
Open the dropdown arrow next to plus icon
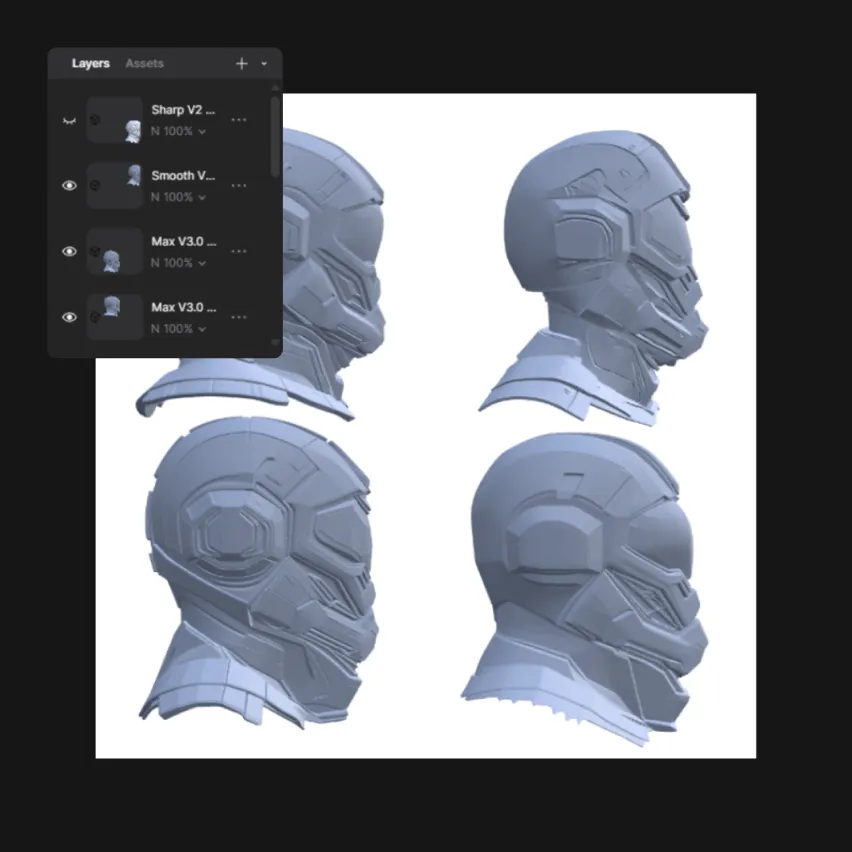[264, 64]
